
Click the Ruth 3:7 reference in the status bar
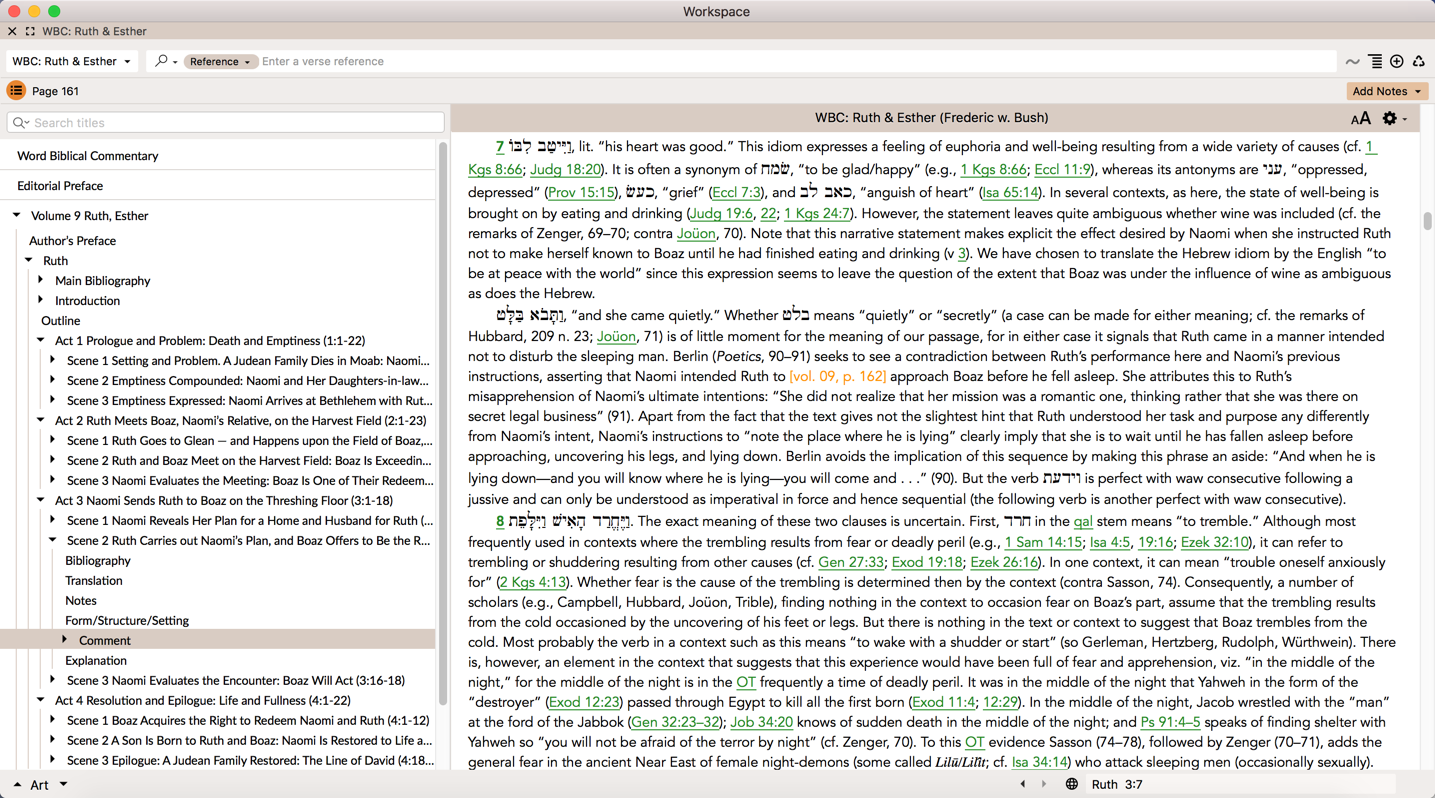pos(1117,785)
